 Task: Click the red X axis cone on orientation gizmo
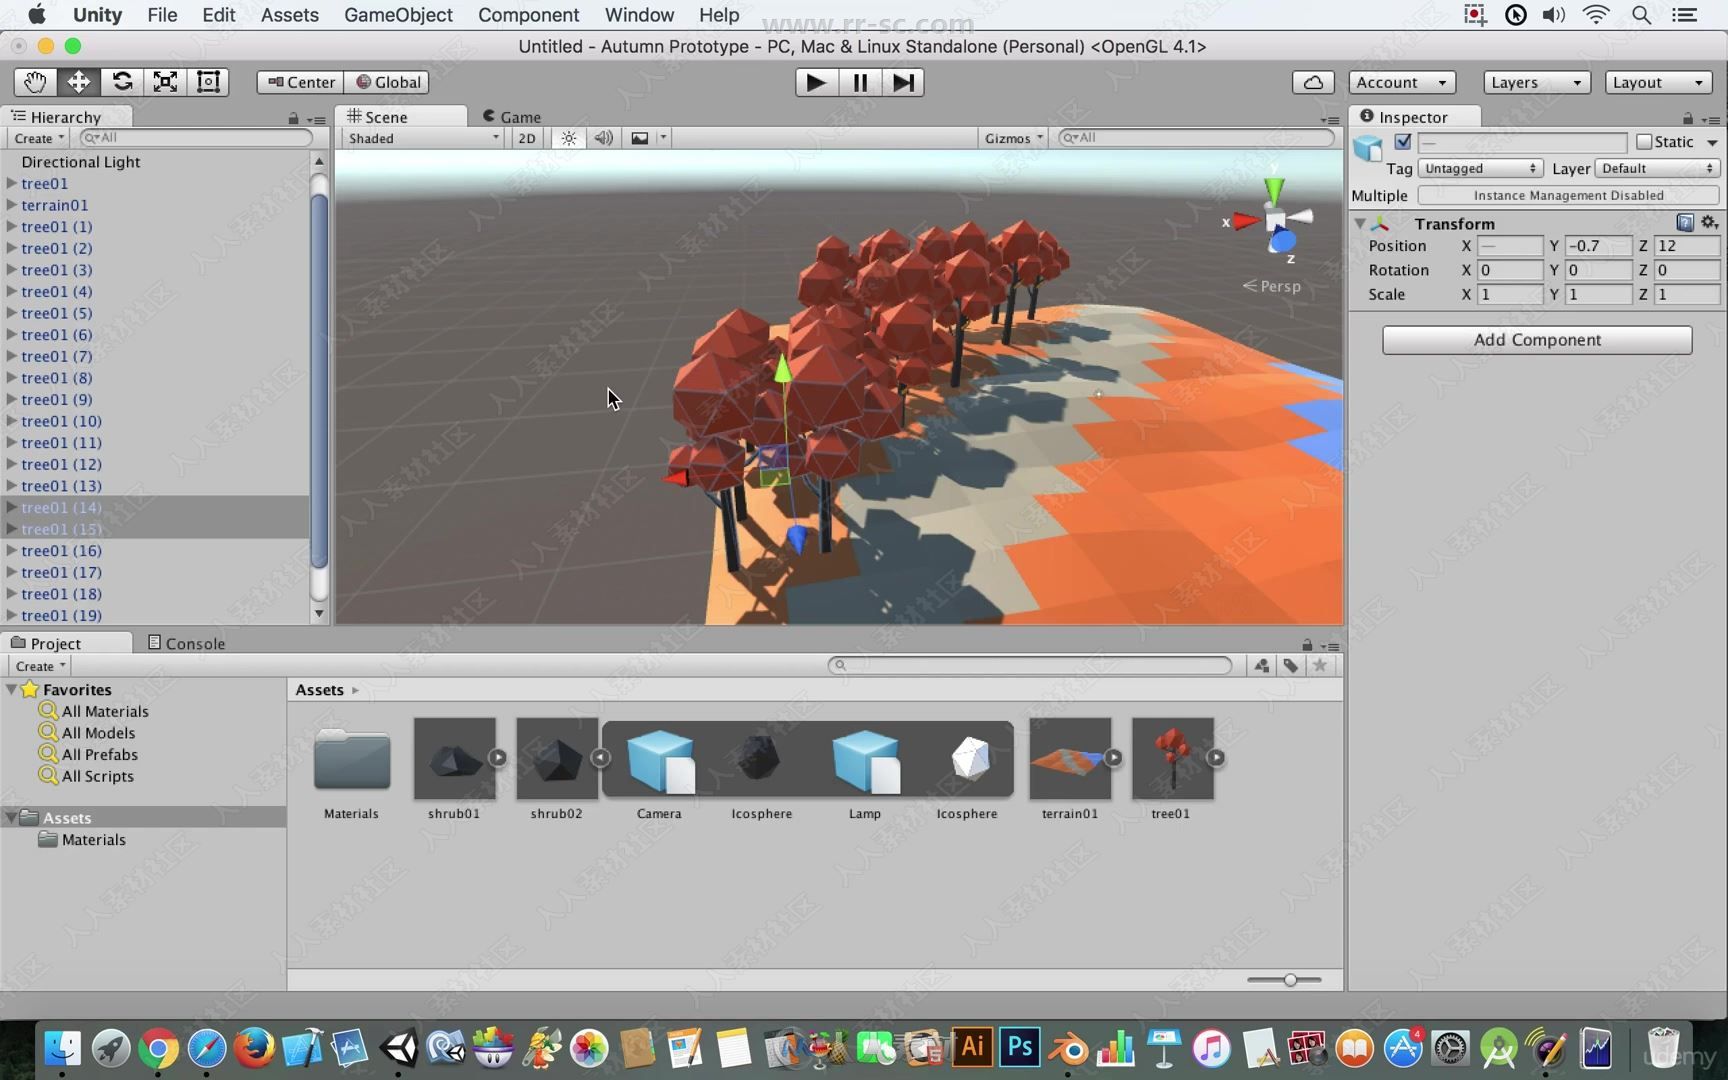[1246, 221]
